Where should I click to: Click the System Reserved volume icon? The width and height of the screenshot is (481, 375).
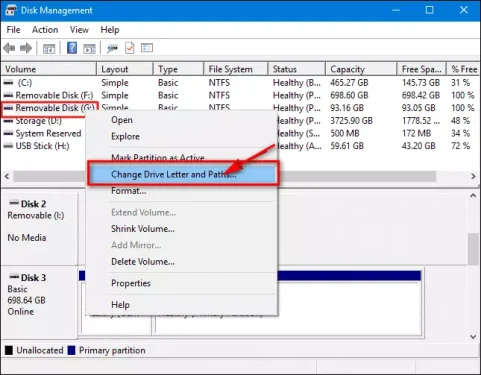[8, 133]
